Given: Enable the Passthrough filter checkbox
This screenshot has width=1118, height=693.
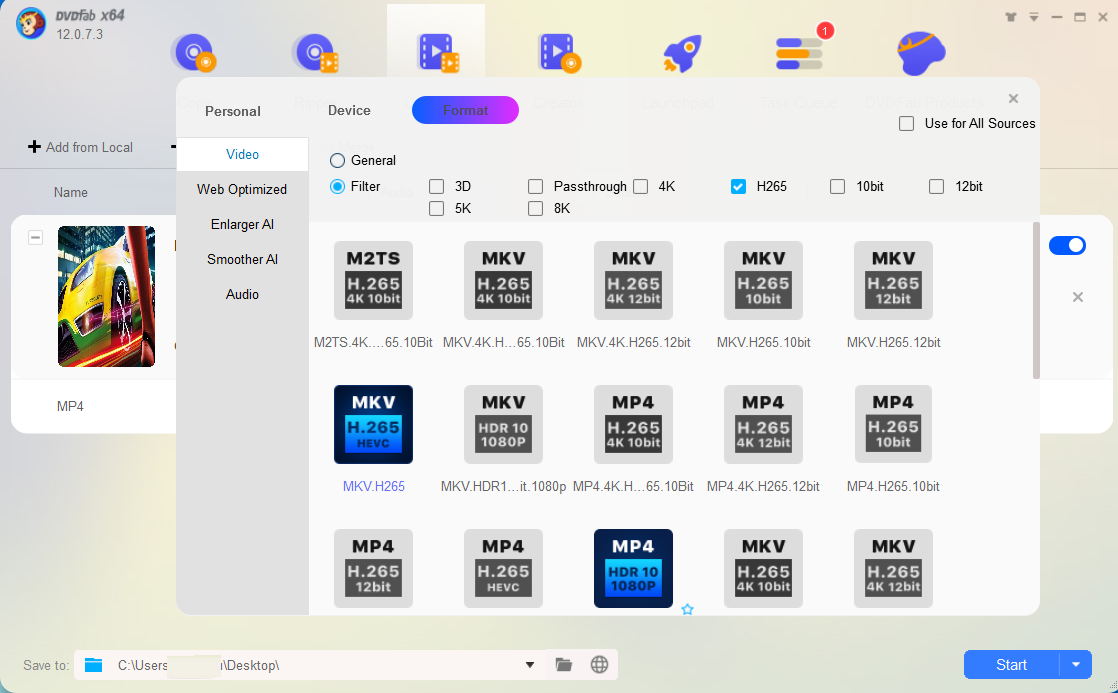Looking at the screenshot, I should [x=535, y=186].
